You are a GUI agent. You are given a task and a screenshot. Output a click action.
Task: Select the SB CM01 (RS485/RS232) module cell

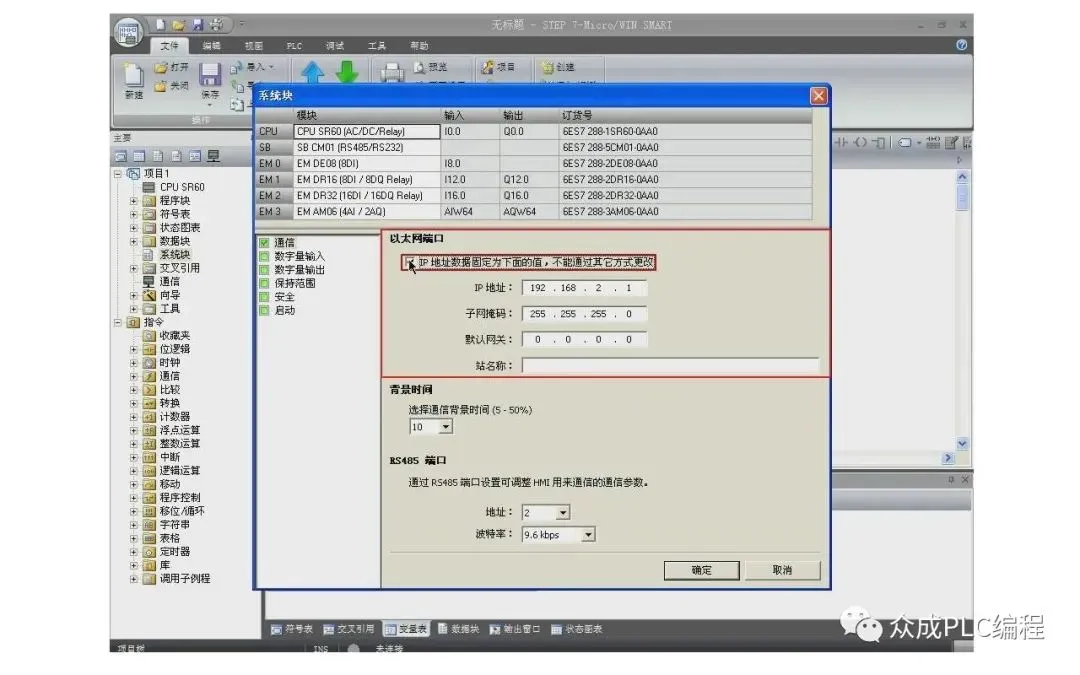click(366, 147)
